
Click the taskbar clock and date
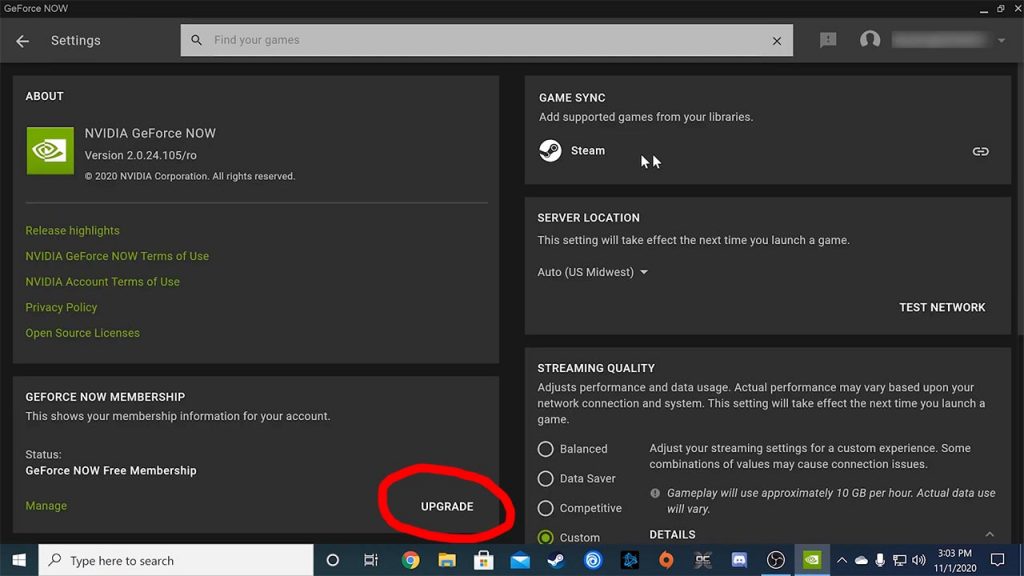coord(955,560)
